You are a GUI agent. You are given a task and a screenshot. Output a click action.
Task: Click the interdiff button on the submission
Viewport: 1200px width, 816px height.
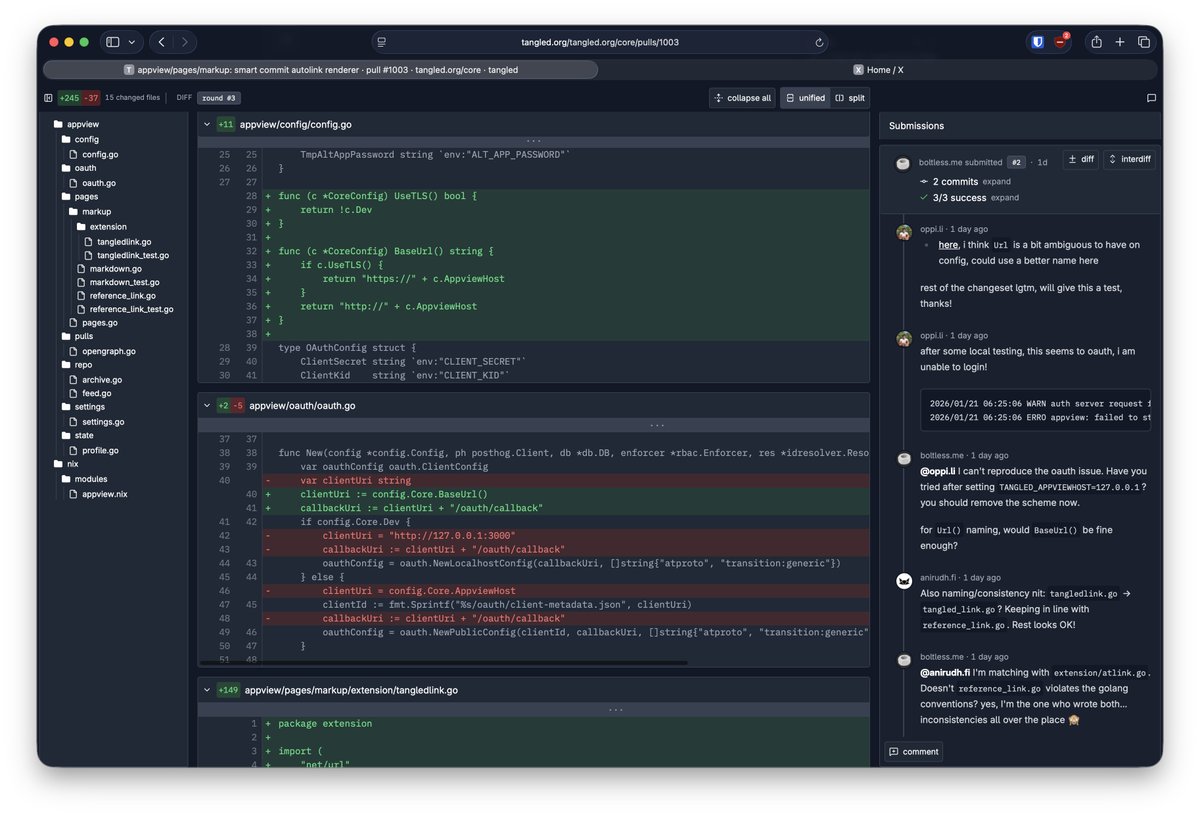pos(1129,159)
